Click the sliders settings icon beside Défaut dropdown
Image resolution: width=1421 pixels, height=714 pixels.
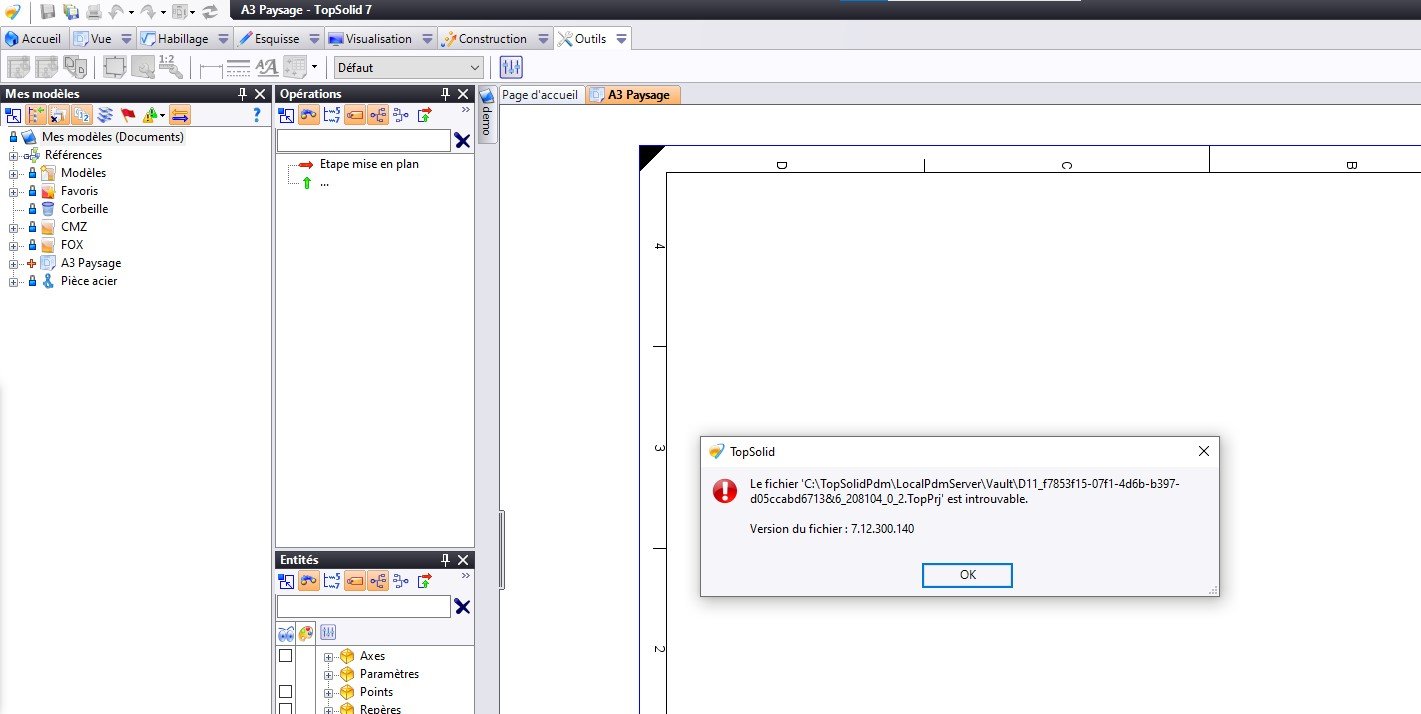(x=511, y=67)
